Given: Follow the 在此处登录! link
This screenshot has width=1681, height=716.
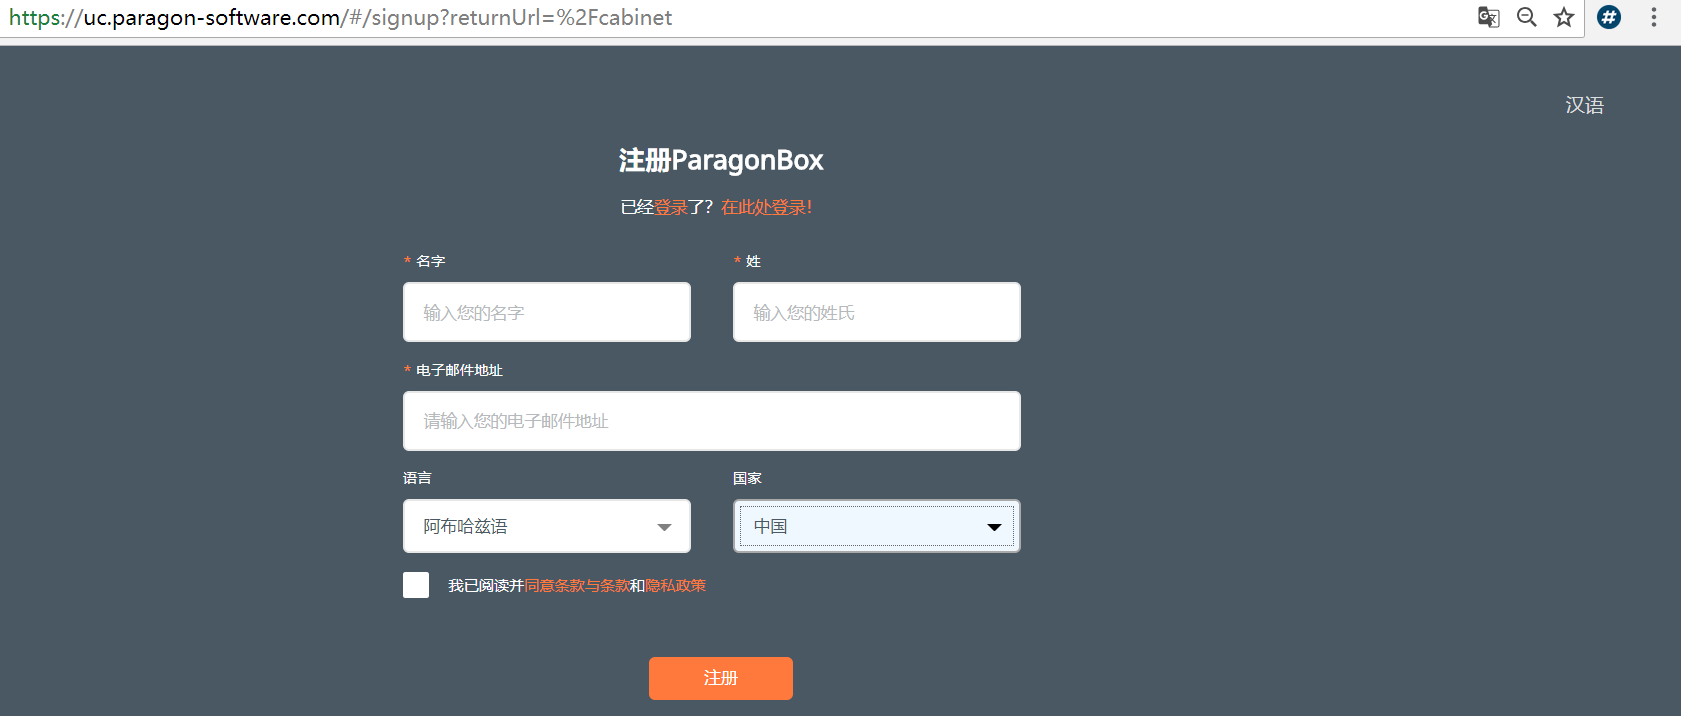Looking at the screenshot, I should 766,207.
